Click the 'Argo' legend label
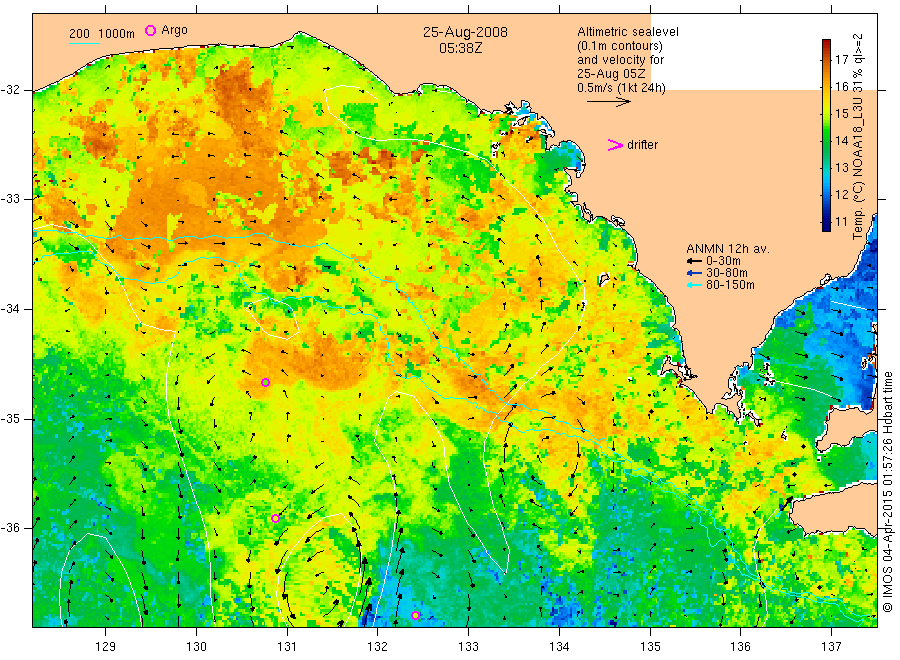Screen dimensions: 900x660 coord(174,30)
